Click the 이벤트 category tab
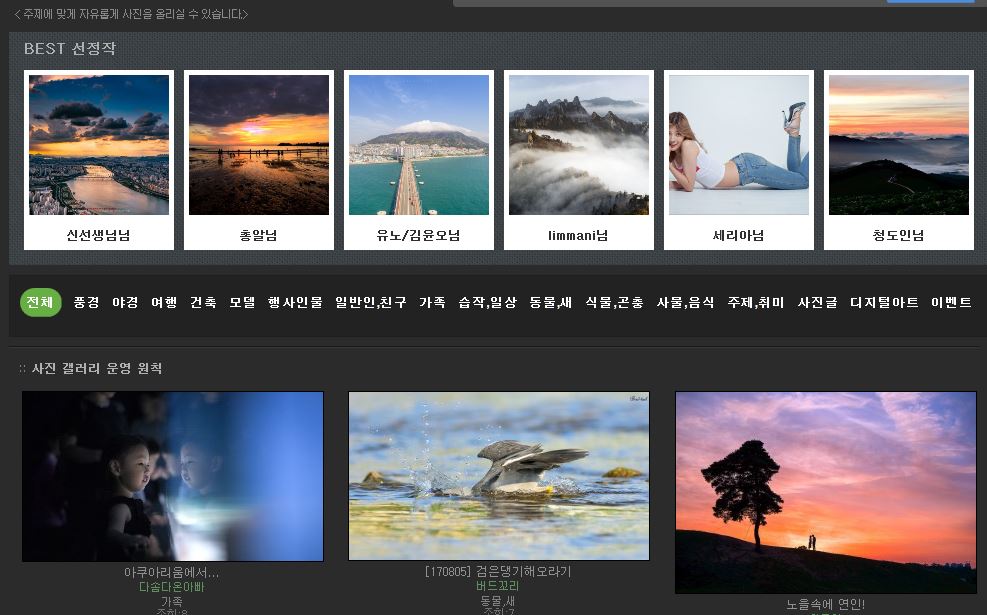987x615 pixels. point(951,302)
